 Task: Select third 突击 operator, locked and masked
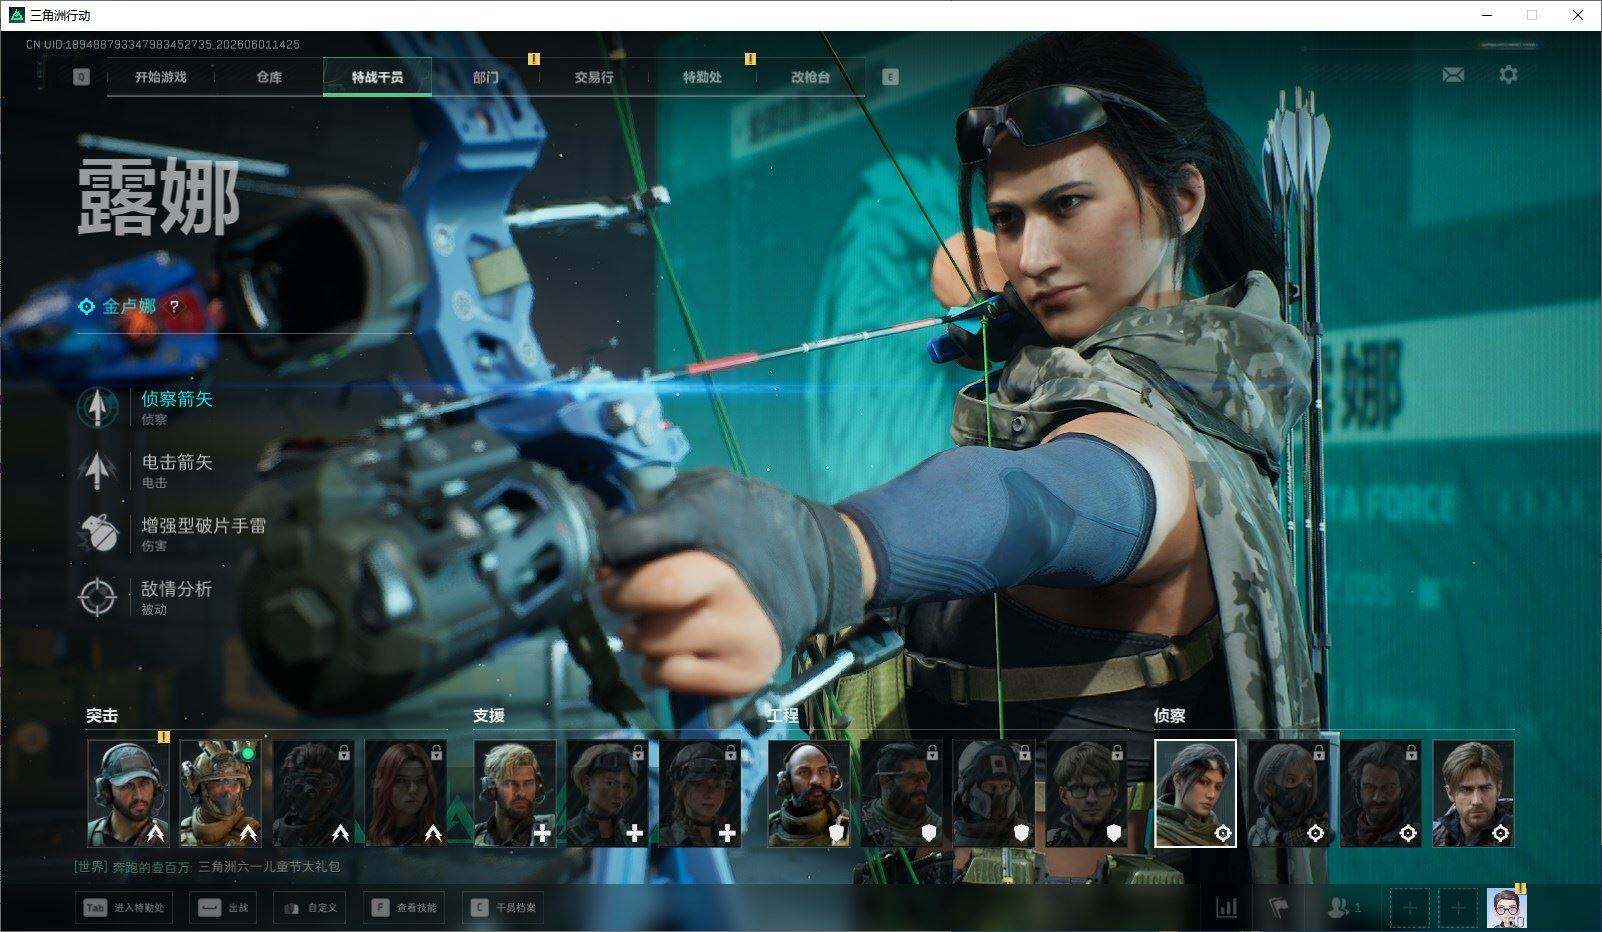pyautogui.click(x=313, y=793)
